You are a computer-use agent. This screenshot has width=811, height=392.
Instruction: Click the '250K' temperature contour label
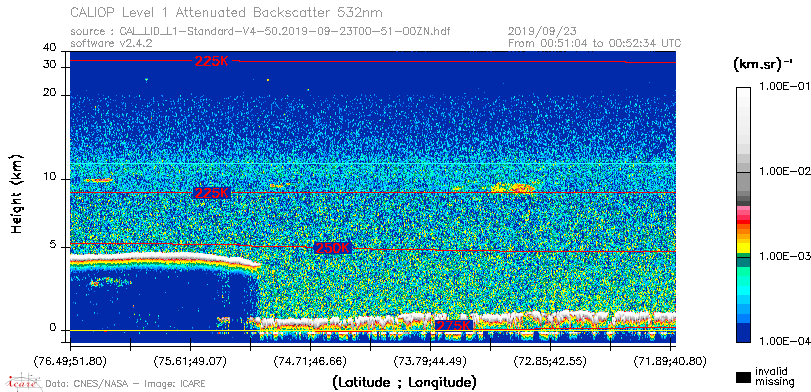tap(333, 248)
